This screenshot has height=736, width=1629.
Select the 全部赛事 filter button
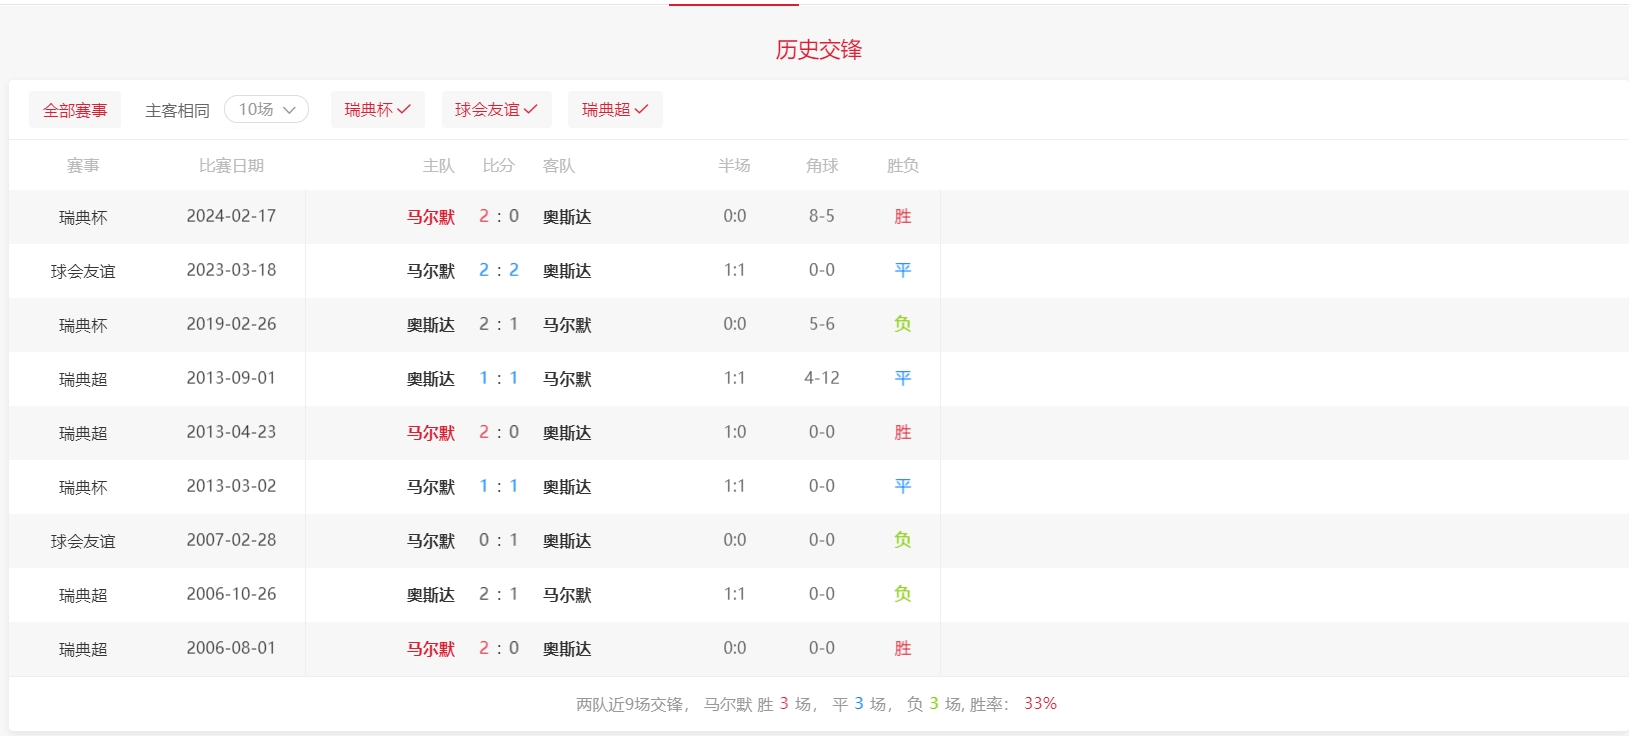75,110
